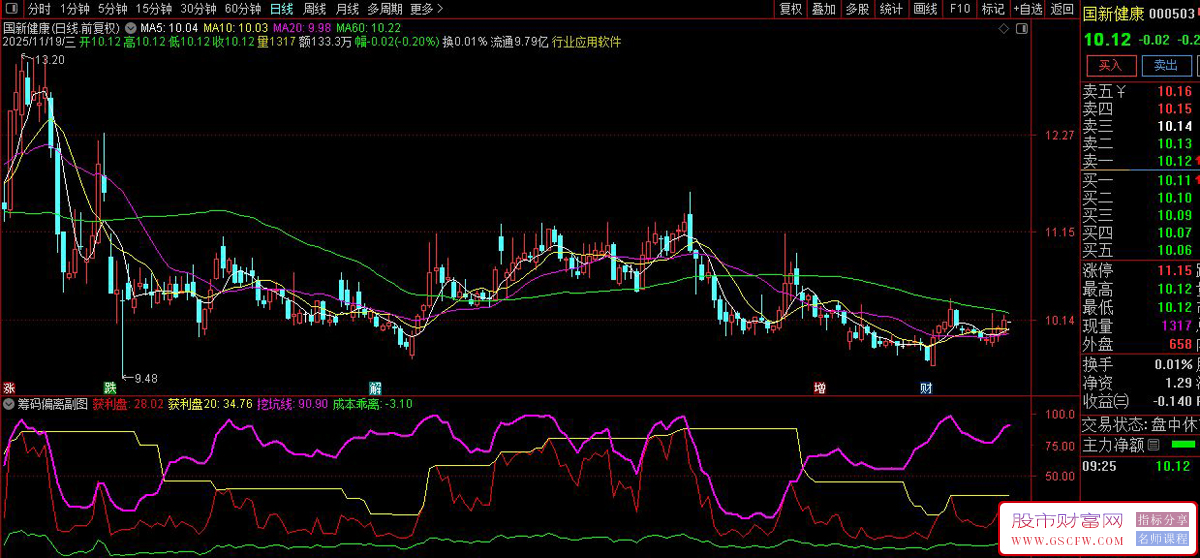Viewport: 1200px width, 558px height.
Task: Click the 增 event marker on chart
Action: 820,387
